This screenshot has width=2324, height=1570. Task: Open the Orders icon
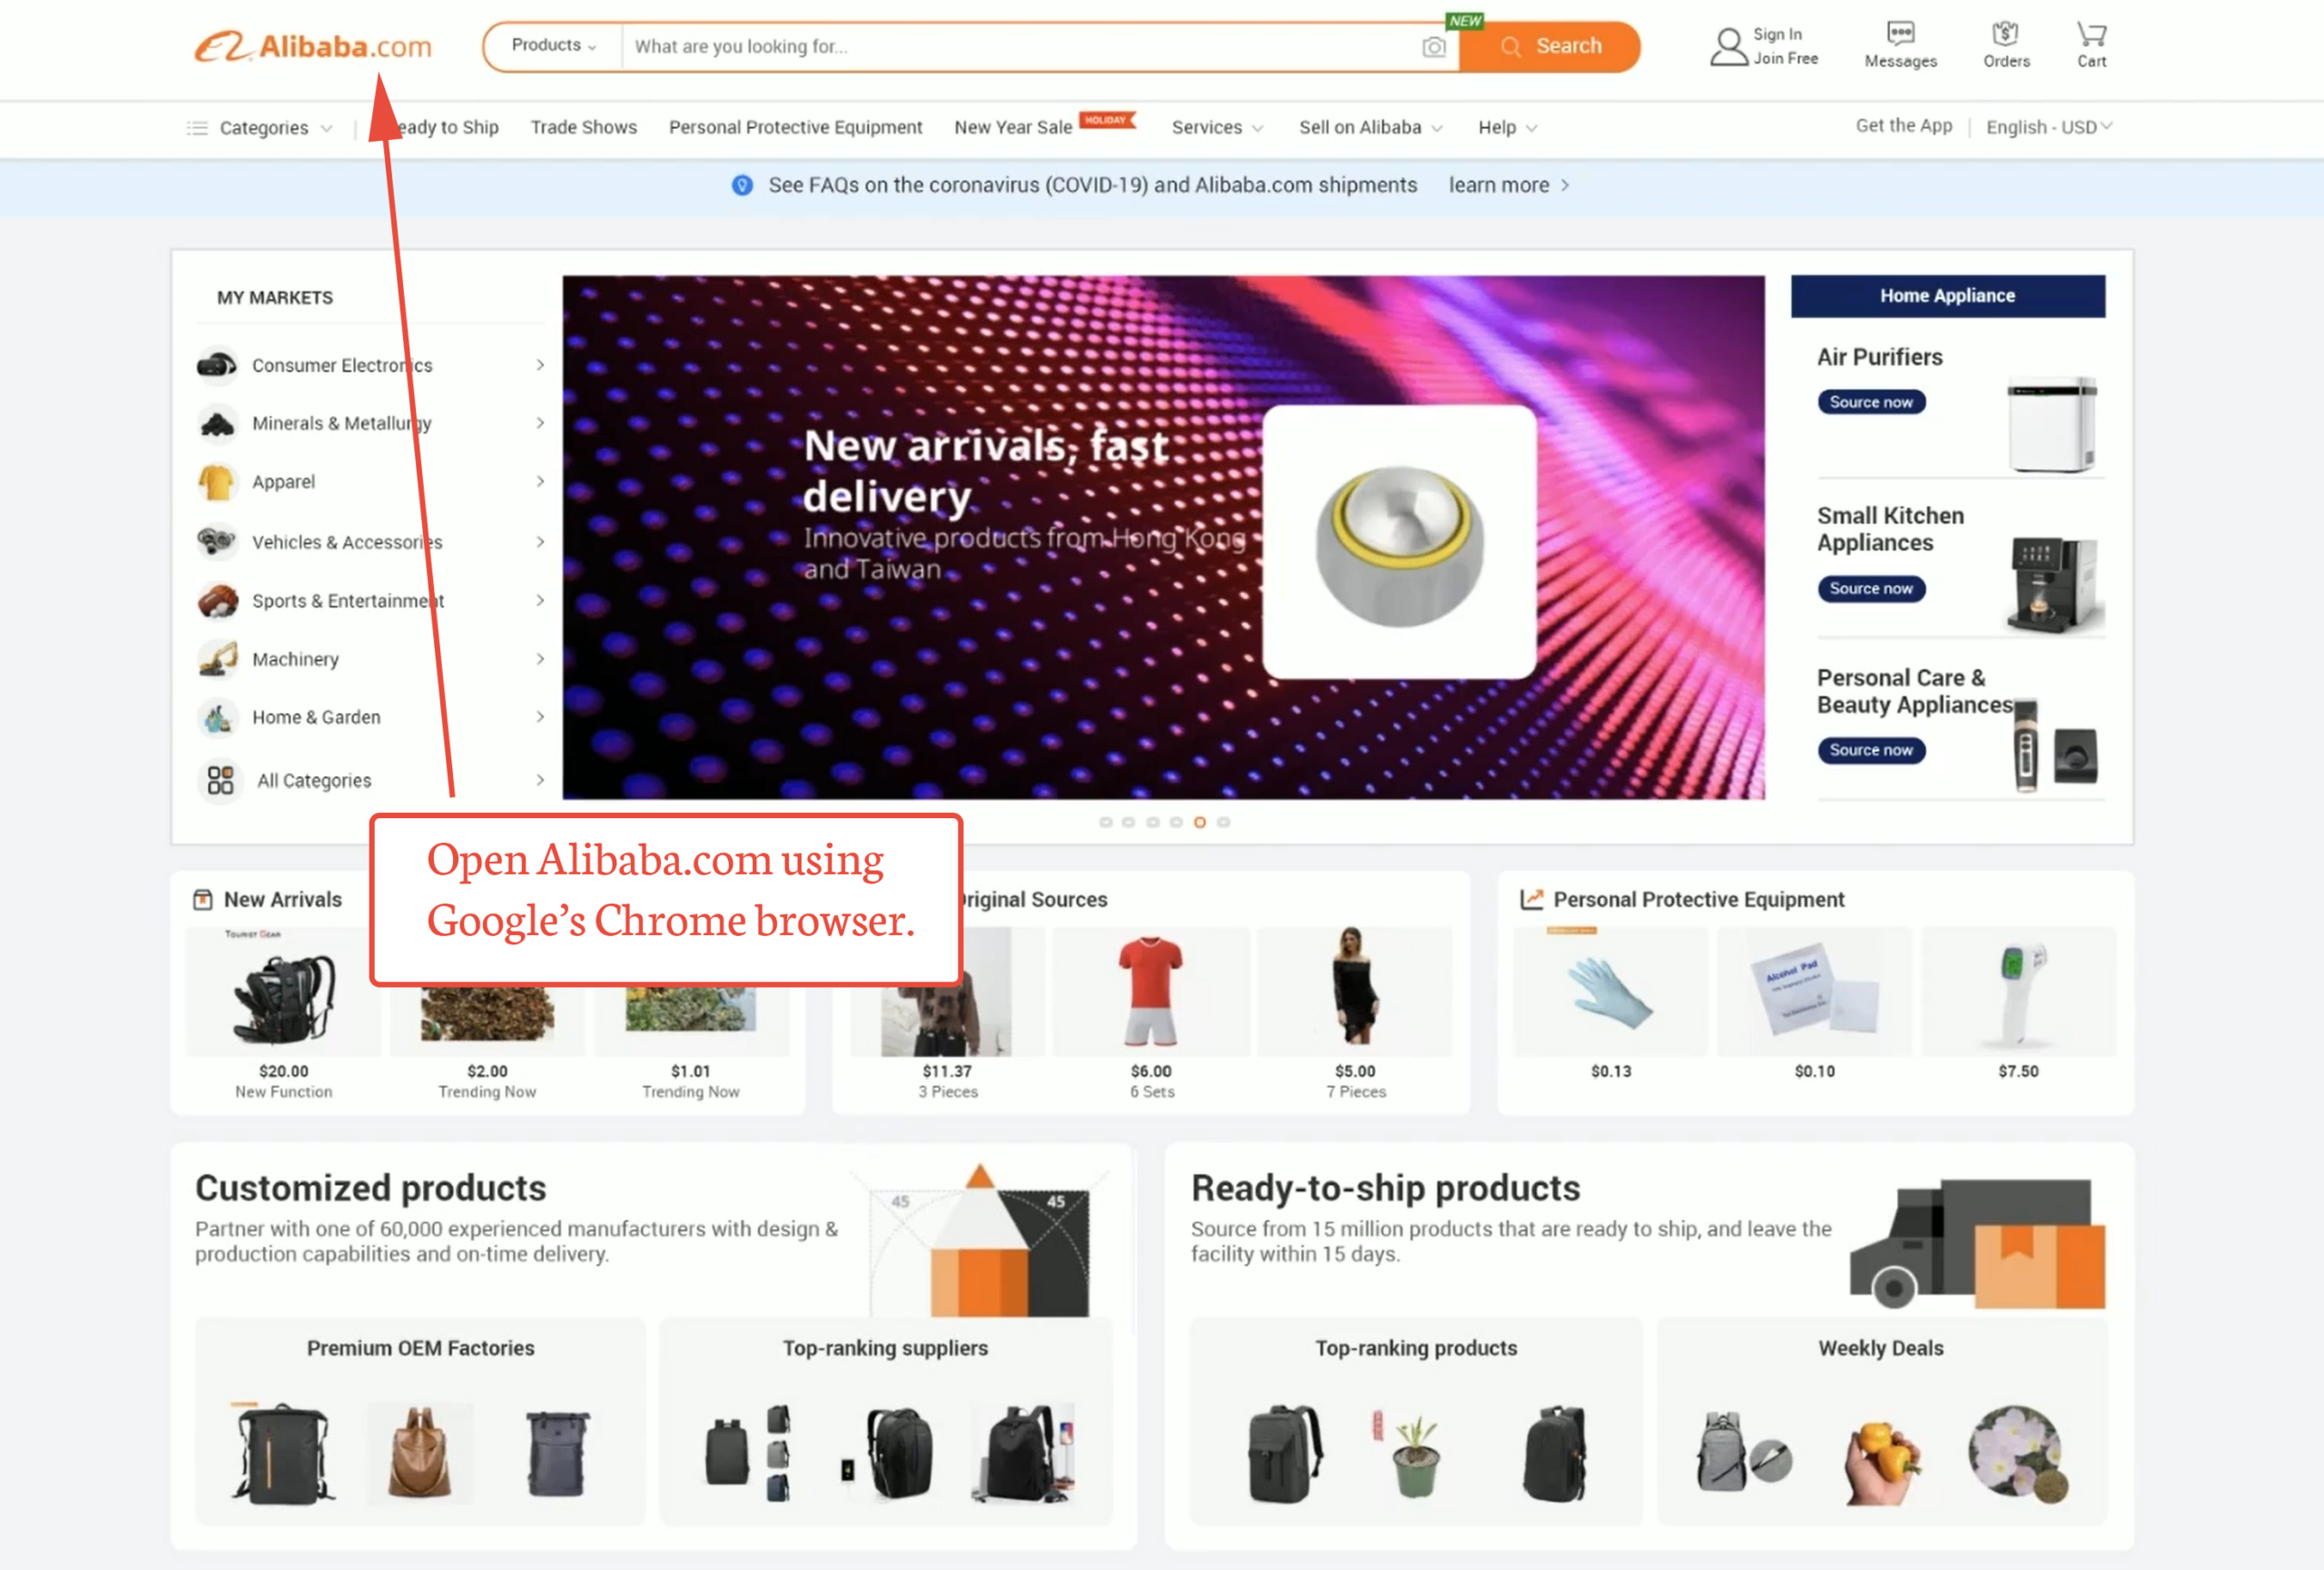point(2005,34)
